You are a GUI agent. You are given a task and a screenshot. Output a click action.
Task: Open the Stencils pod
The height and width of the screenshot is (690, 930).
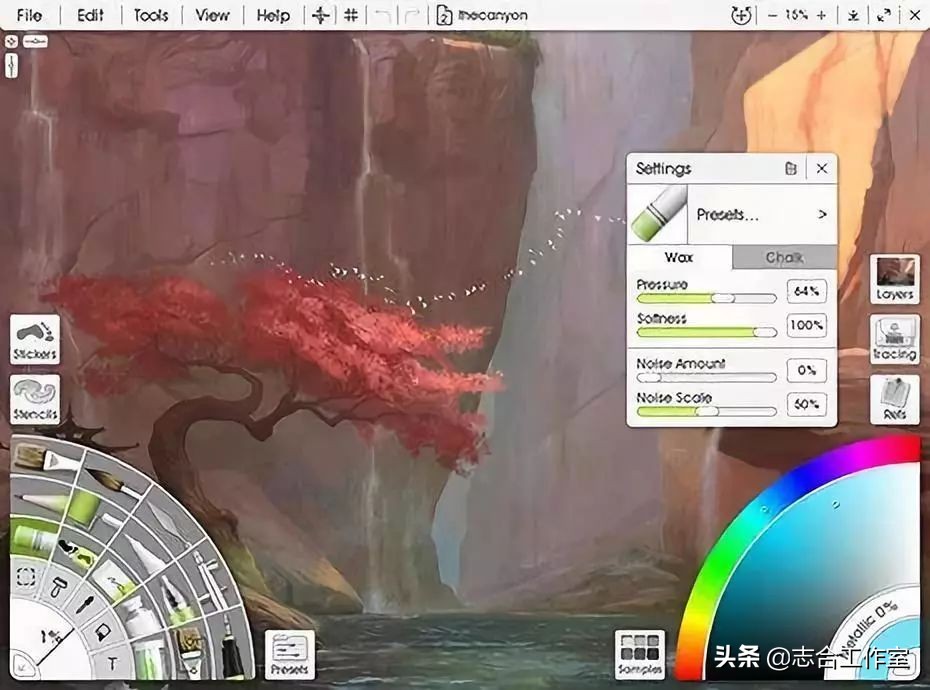point(35,396)
